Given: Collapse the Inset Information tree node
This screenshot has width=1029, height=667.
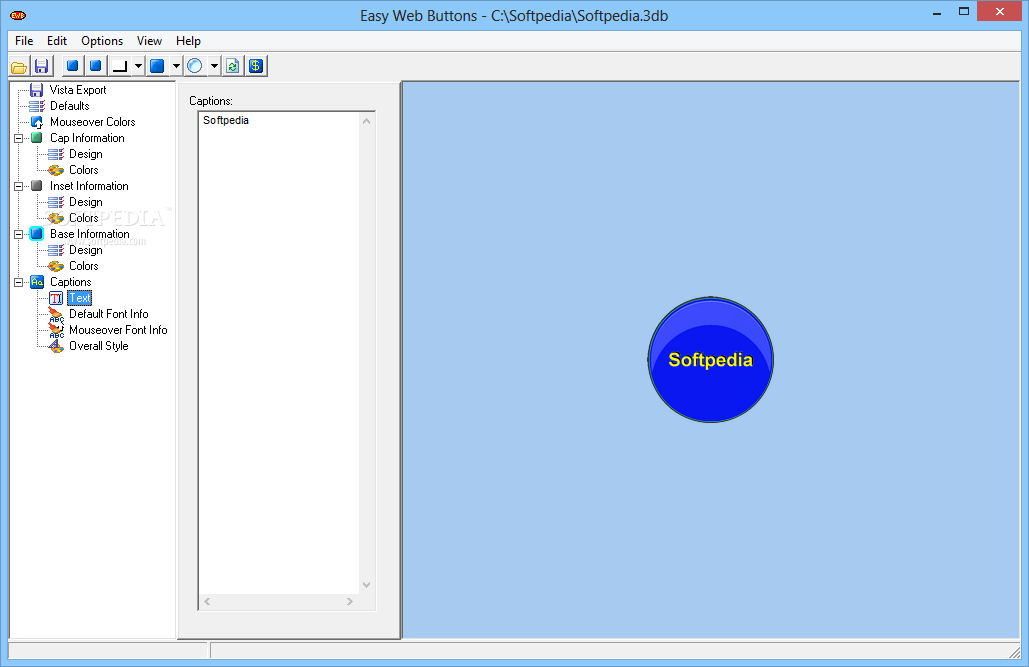Looking at the screenshot, I should 18,186.
